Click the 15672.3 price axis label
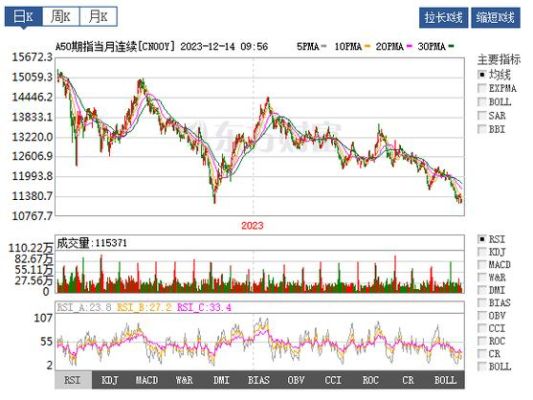The image size is (533, 400). [x=33, y=57]
